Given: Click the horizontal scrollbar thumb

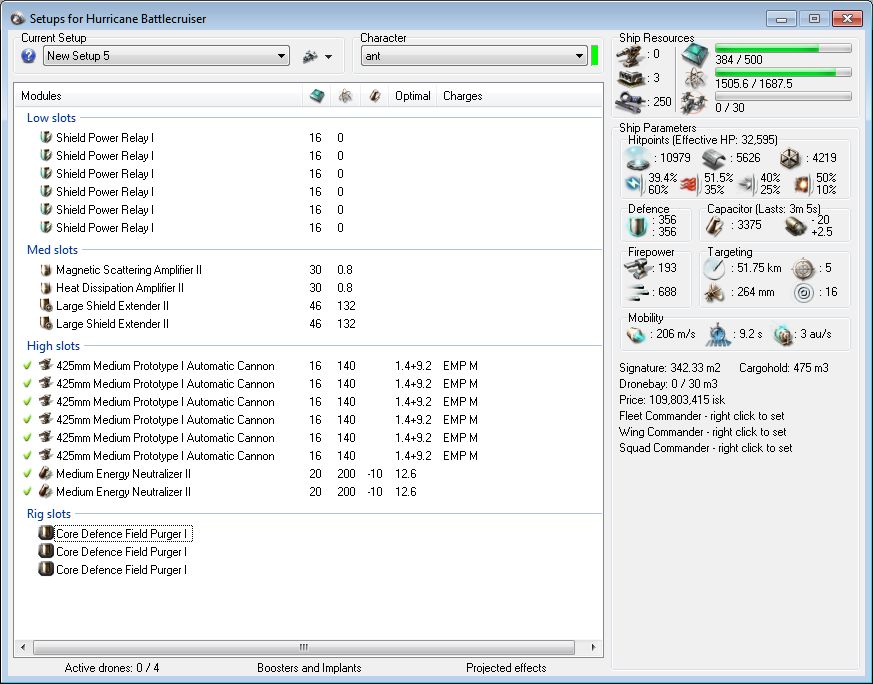Looking at the screenshot, I should 304,647.
